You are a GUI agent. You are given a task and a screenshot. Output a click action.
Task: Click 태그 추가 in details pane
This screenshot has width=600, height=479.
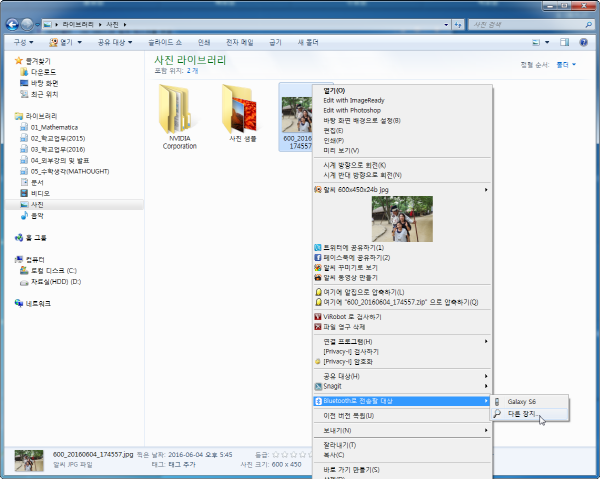182,464
